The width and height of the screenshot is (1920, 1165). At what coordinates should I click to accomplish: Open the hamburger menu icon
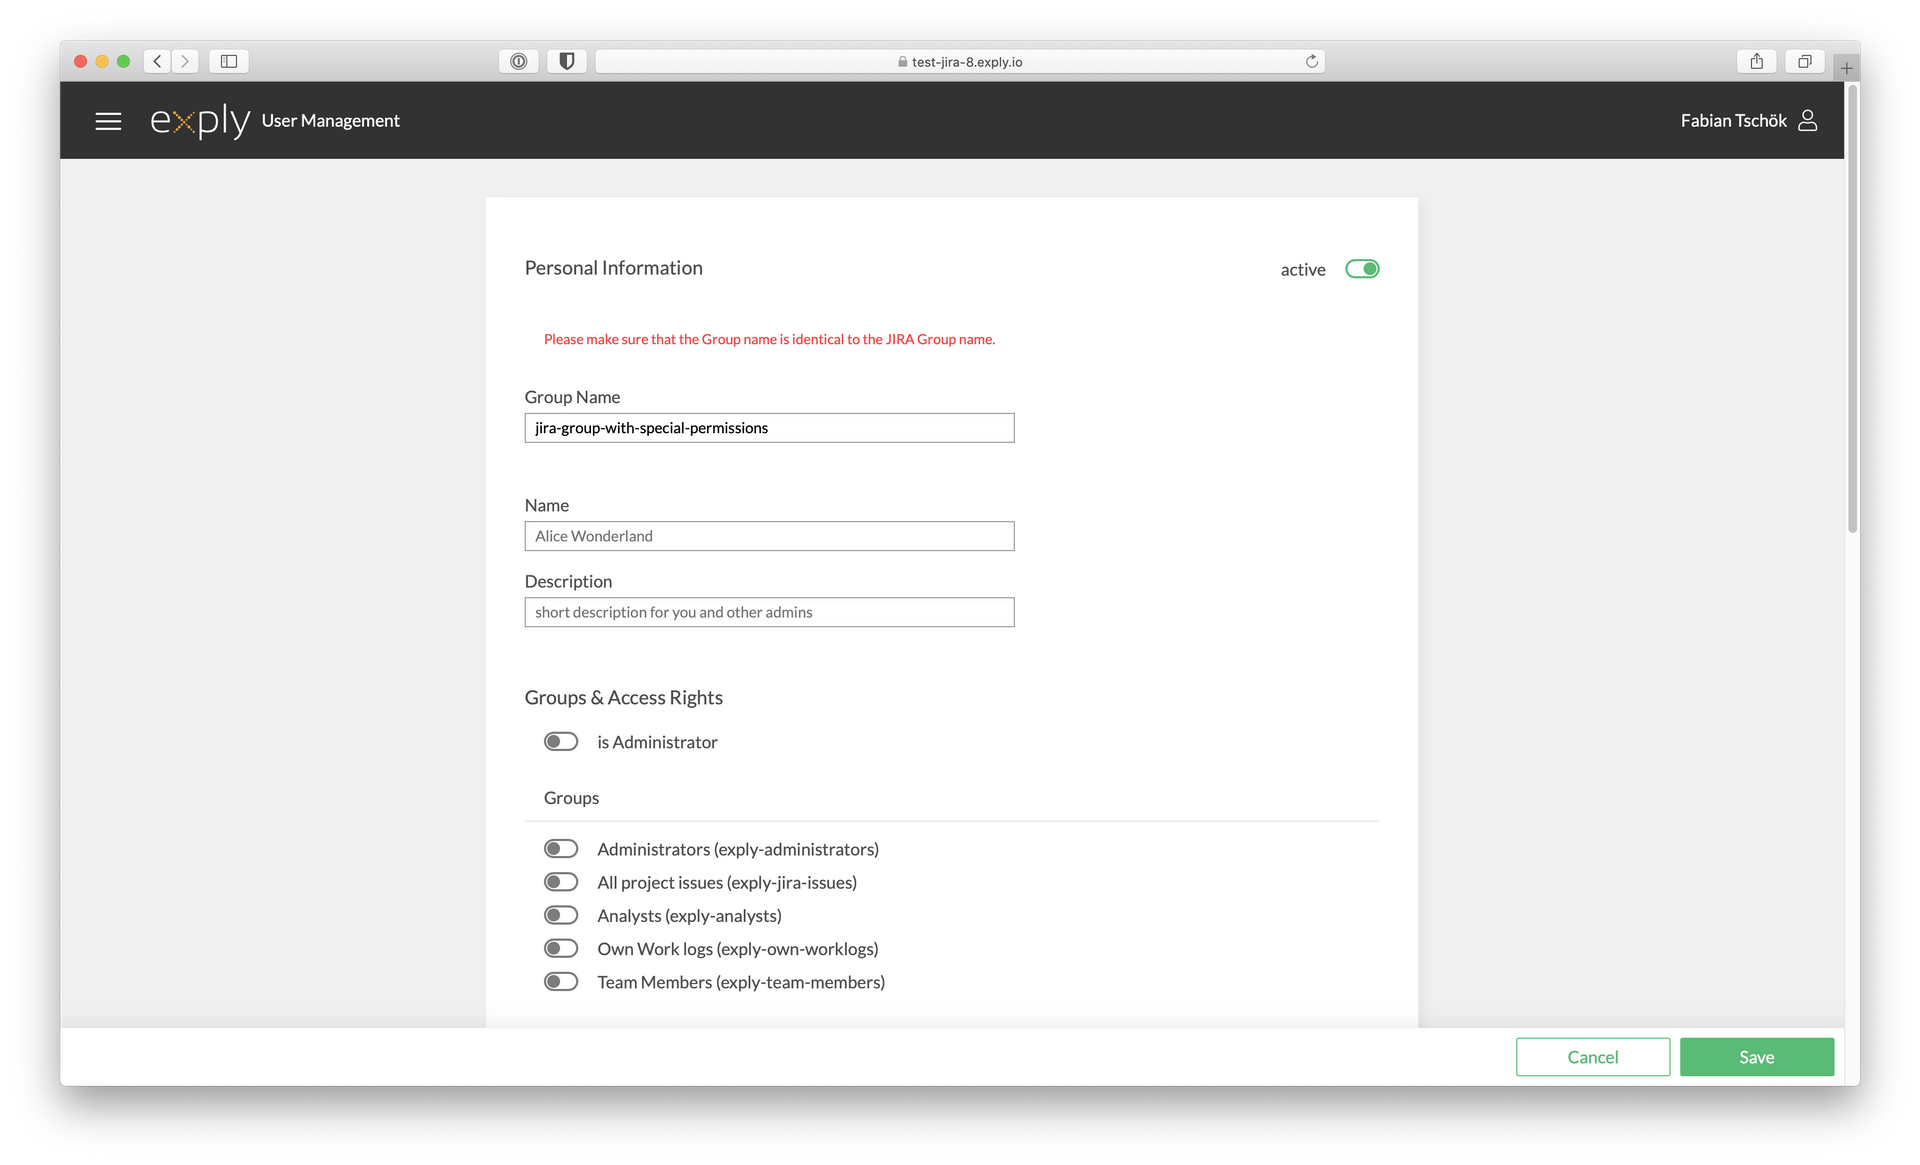pyautogui.click(x=110, y=119)
